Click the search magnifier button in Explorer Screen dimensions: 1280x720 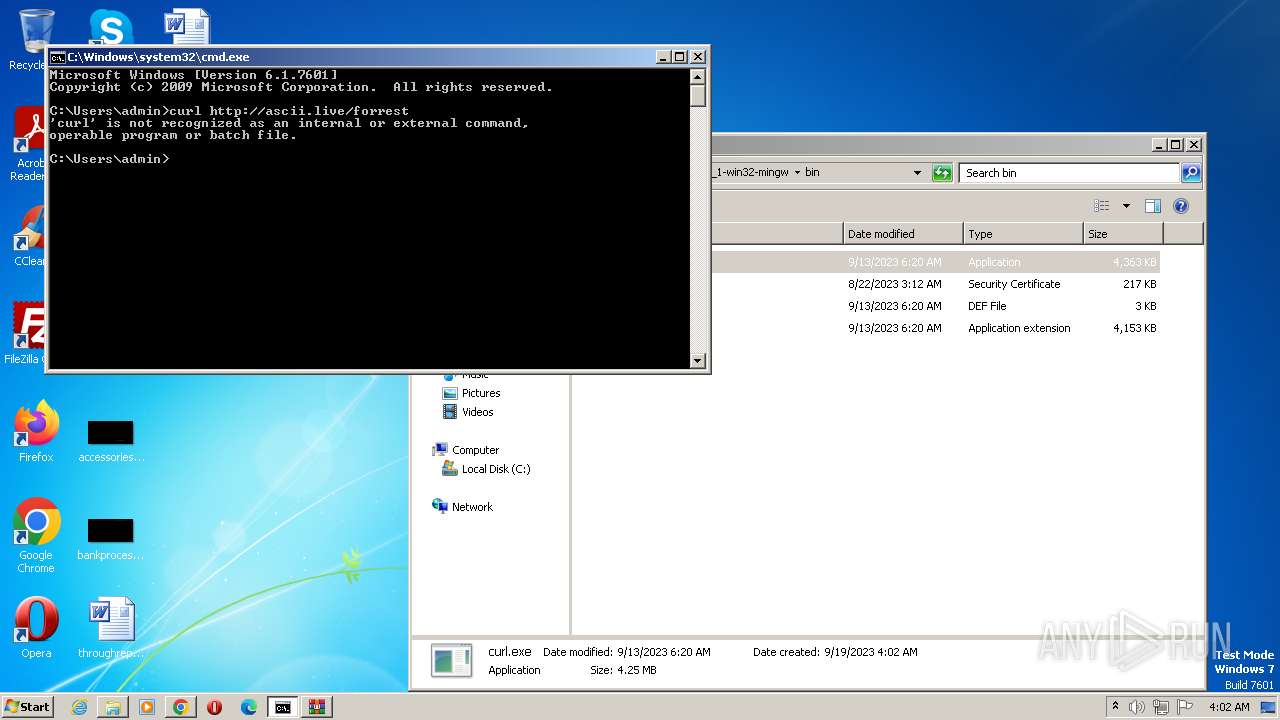[1190, 173]
